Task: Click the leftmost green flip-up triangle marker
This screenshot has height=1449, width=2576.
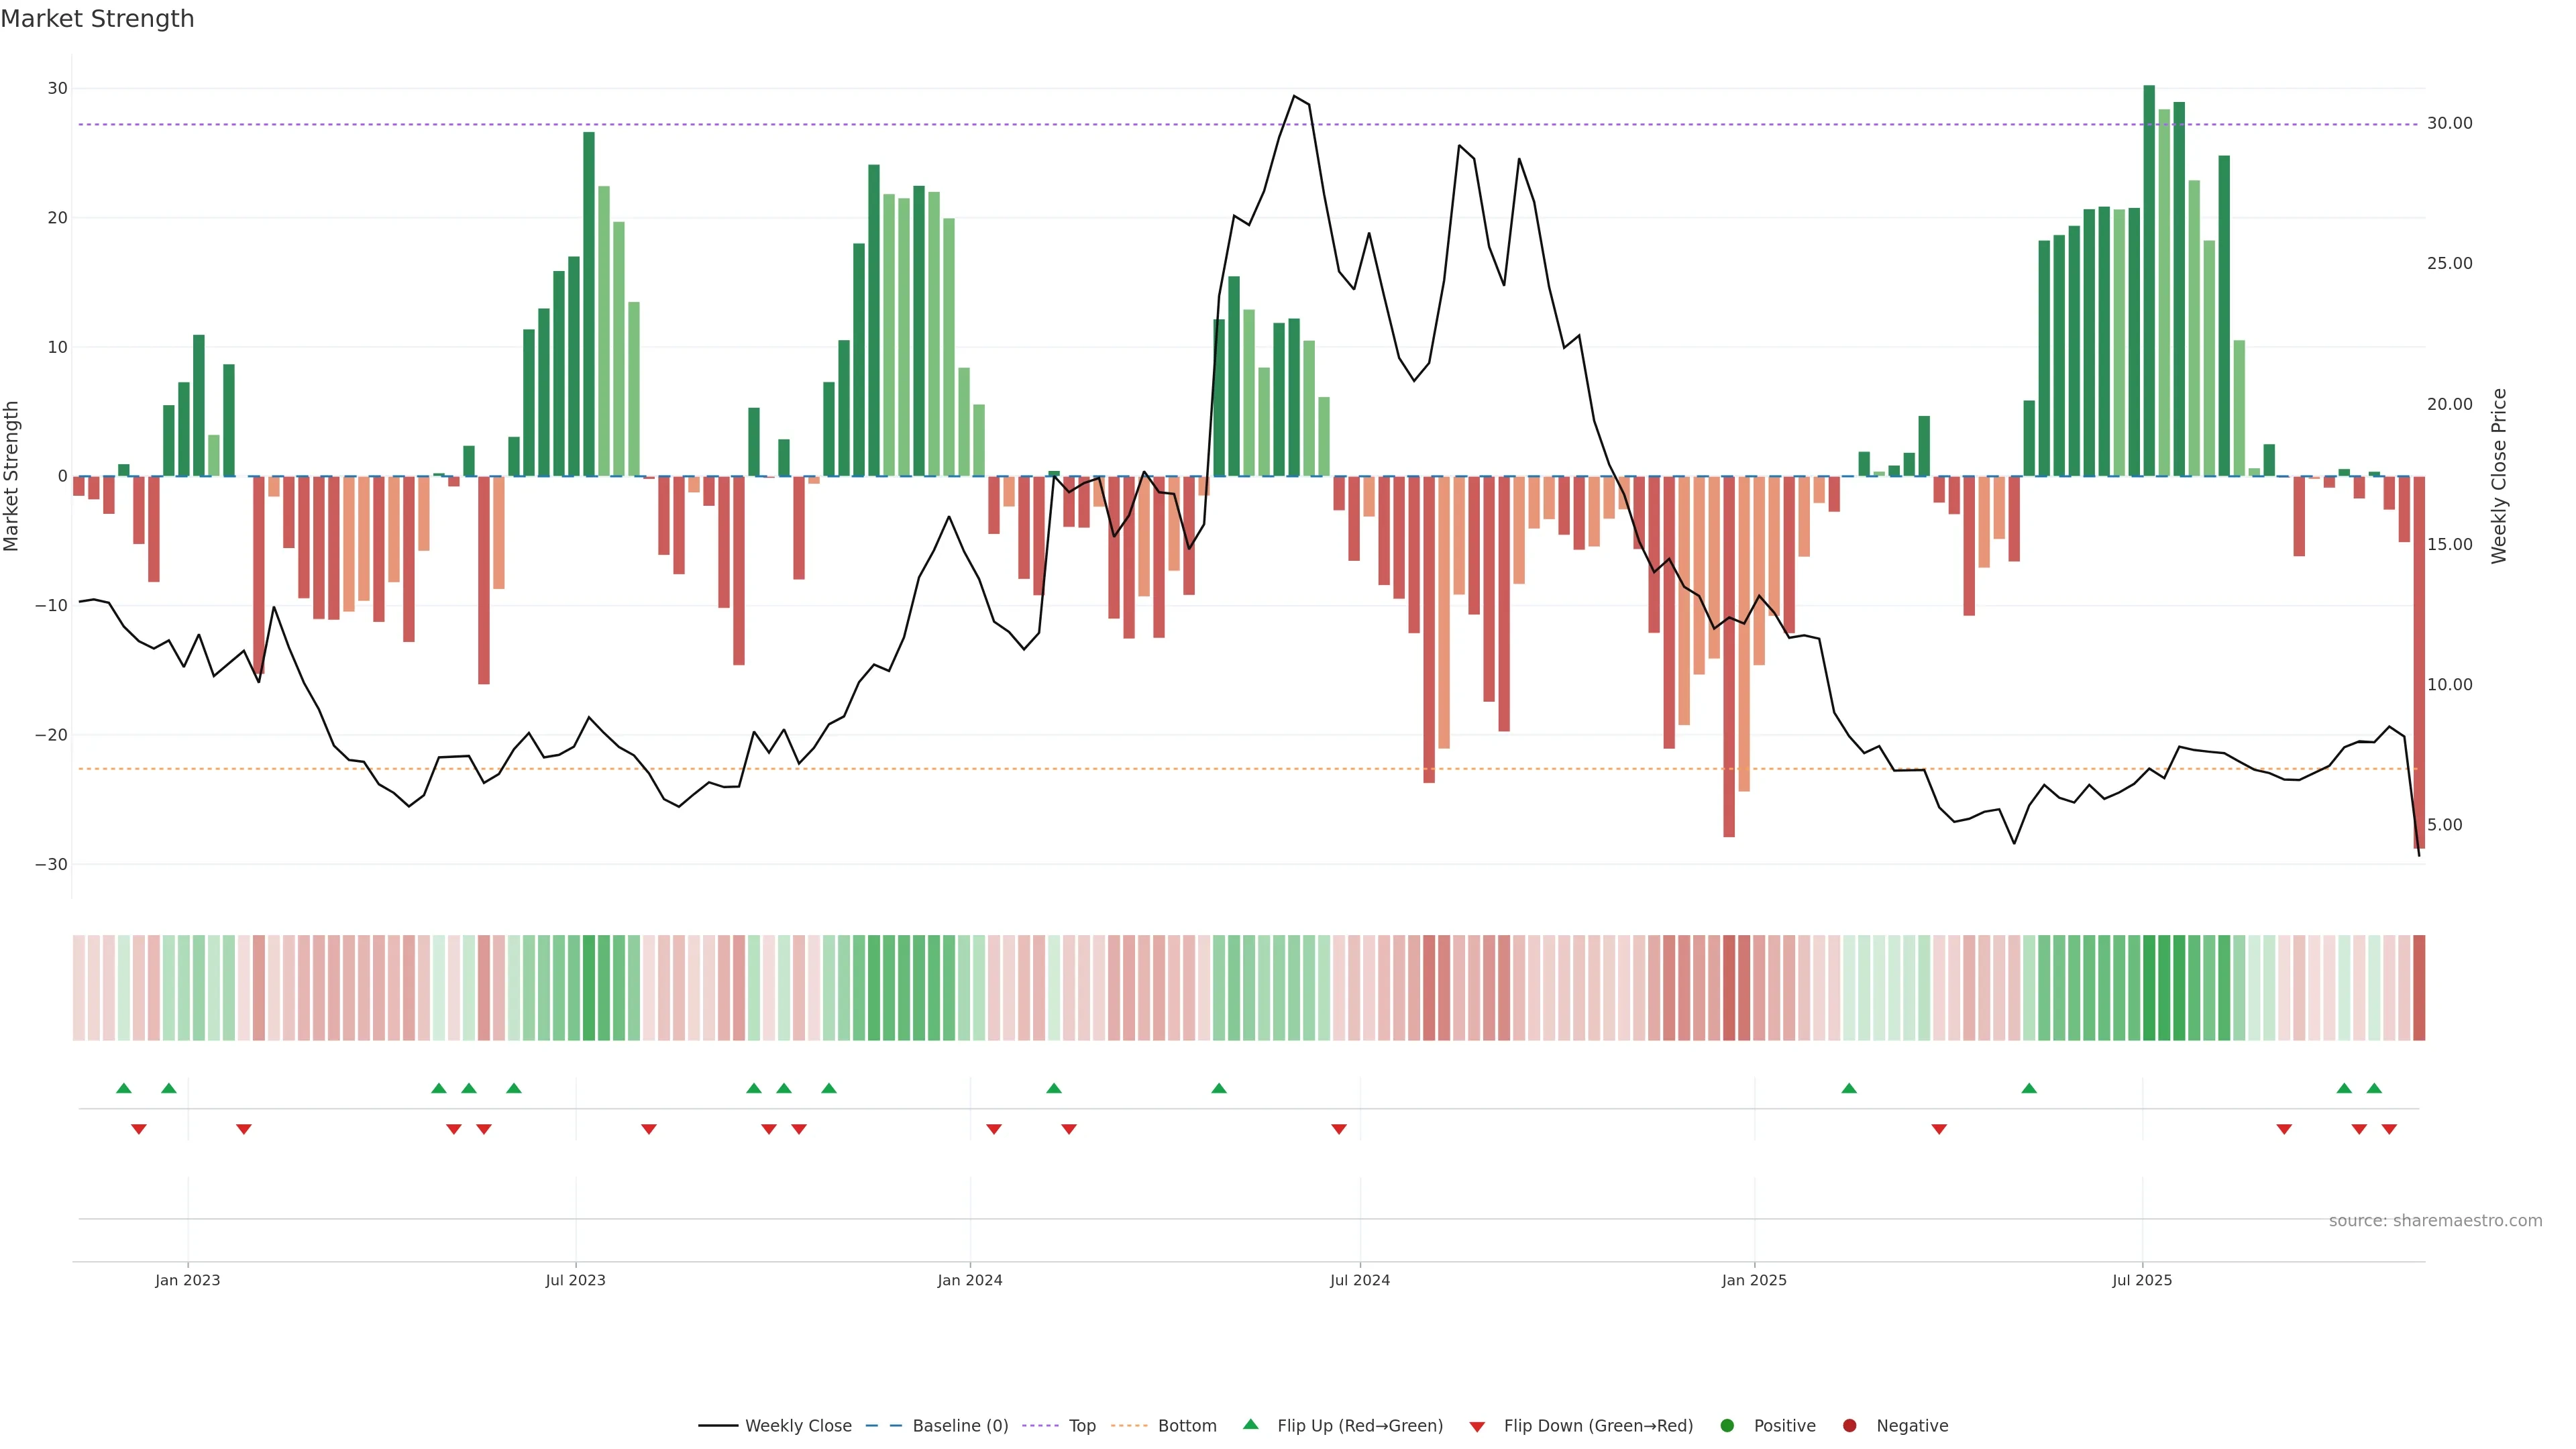Action: point(124,1088)
